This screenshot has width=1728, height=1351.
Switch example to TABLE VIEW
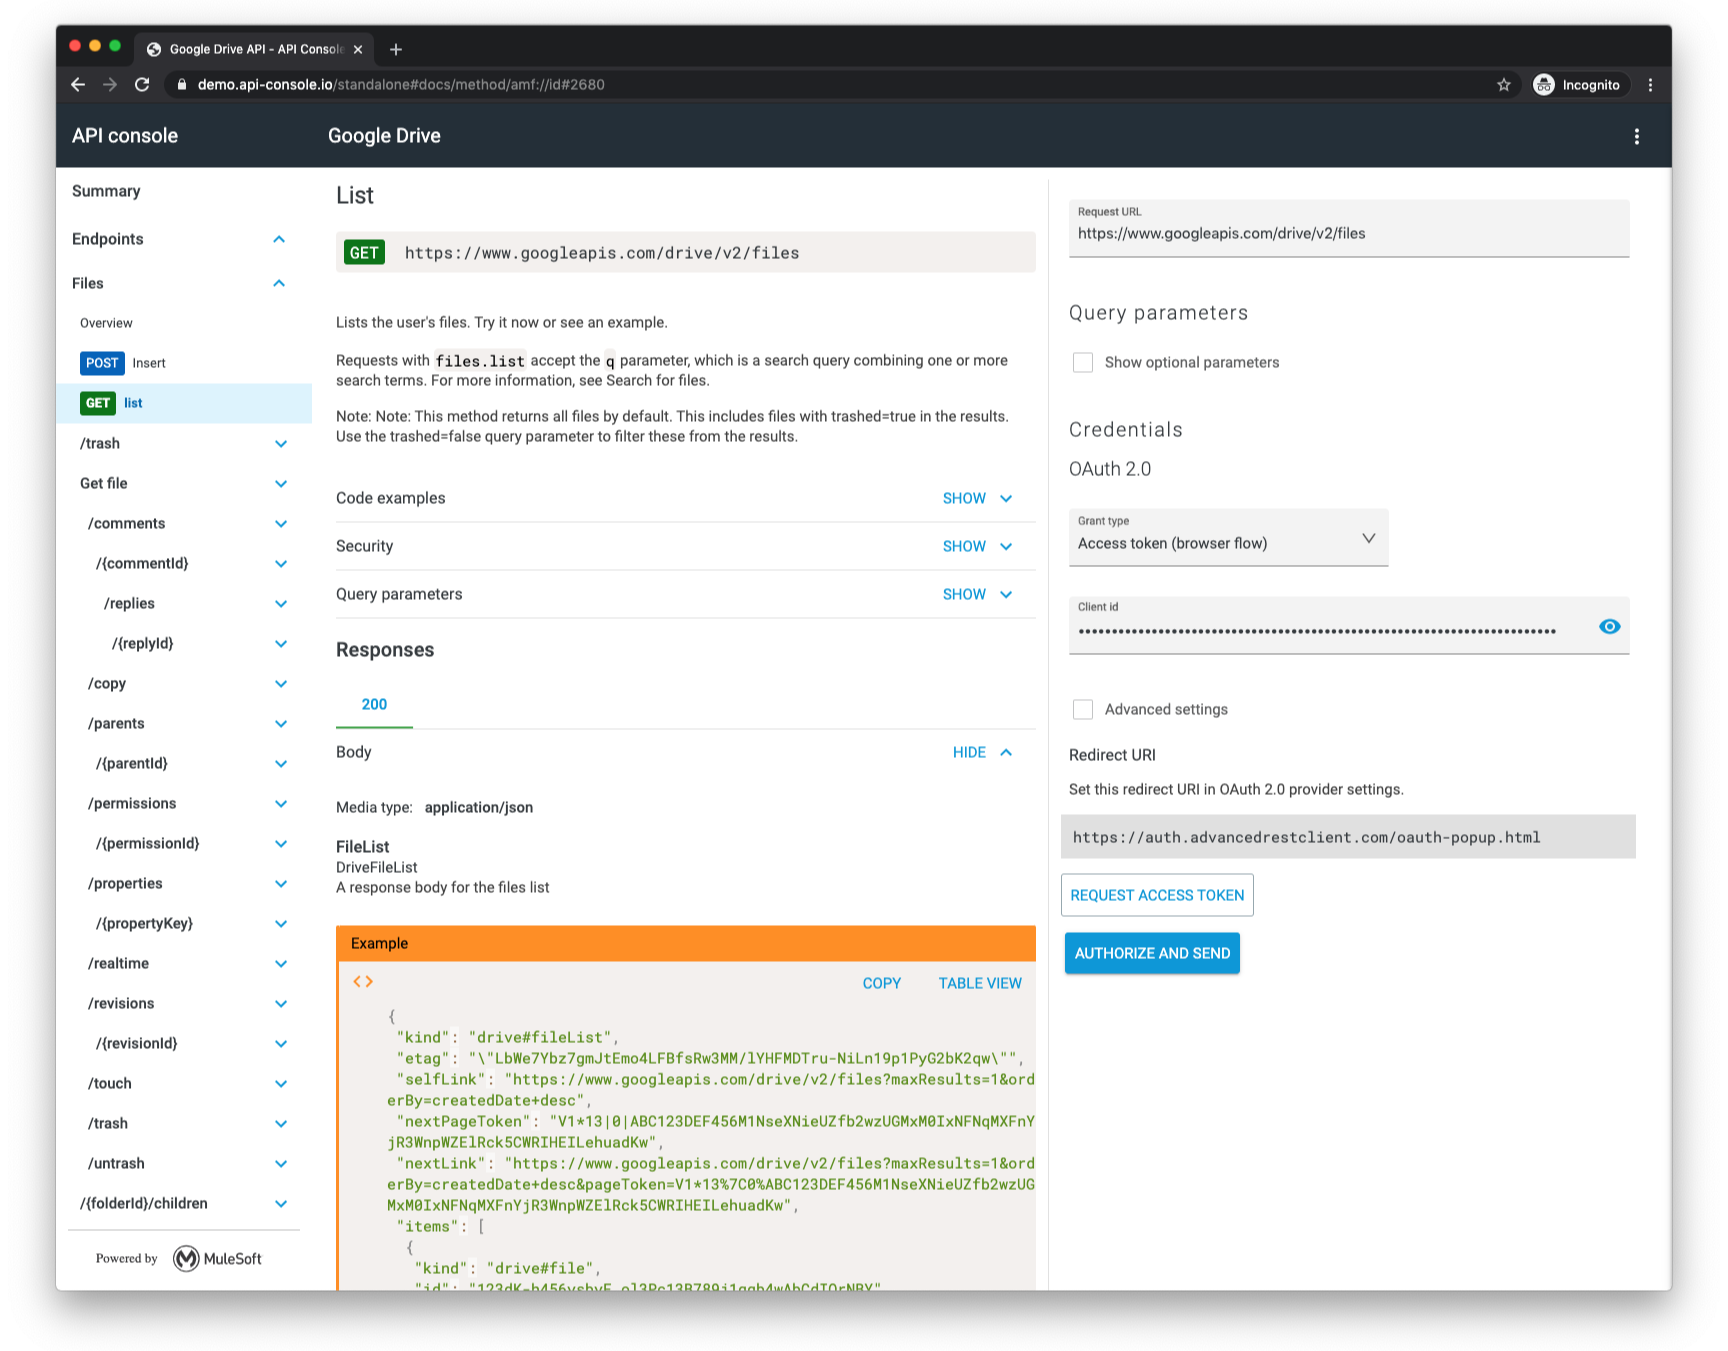click(x=980, y=983)
